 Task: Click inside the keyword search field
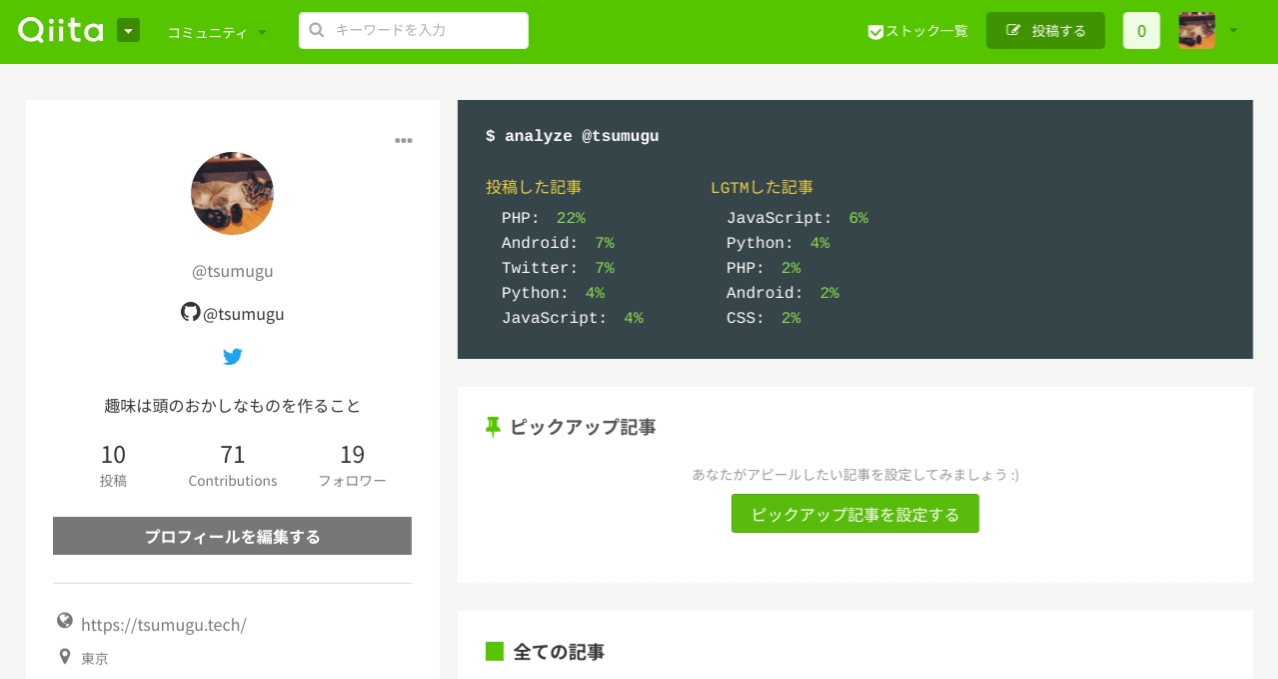click(413, 30)
